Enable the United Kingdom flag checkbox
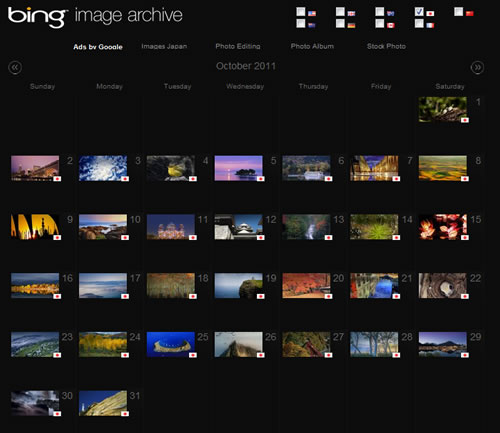The image size is (500, 433). [x=340, y=12]
